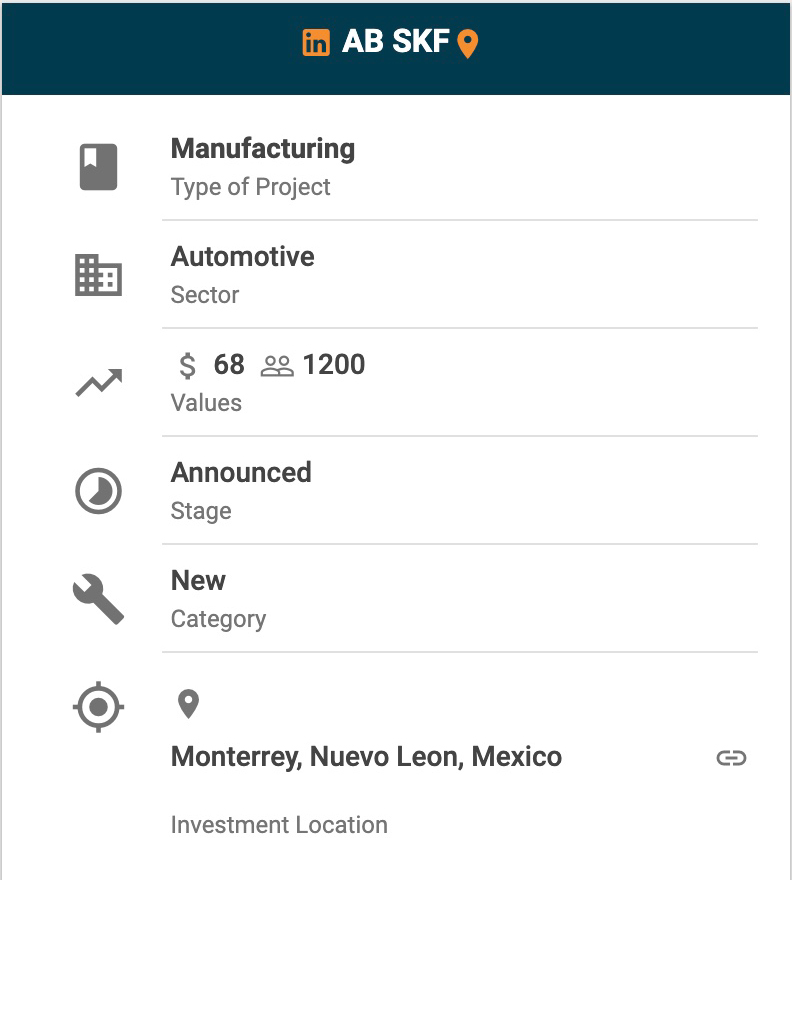792x1014 pixels.
Task: Click the wrench icon next to Category
Action: click(x=98, y=599)
